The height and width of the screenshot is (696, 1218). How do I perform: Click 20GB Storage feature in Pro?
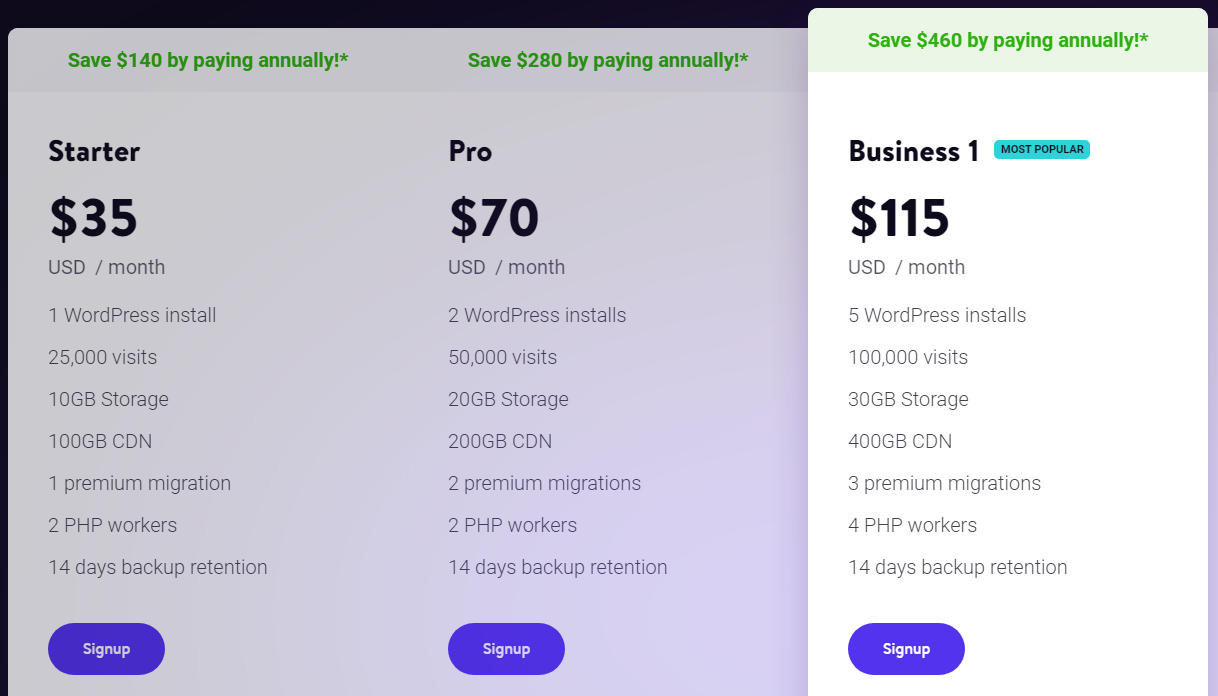coord(508,399)
